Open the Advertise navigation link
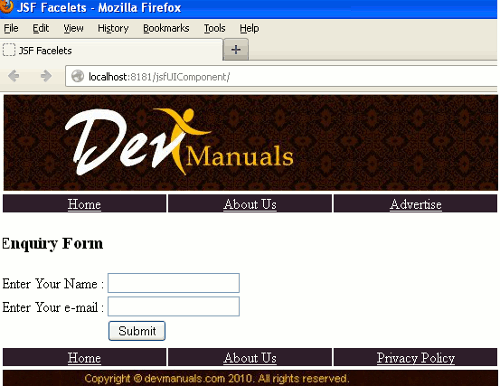500x386 pixels. click(x=416, y=204)
